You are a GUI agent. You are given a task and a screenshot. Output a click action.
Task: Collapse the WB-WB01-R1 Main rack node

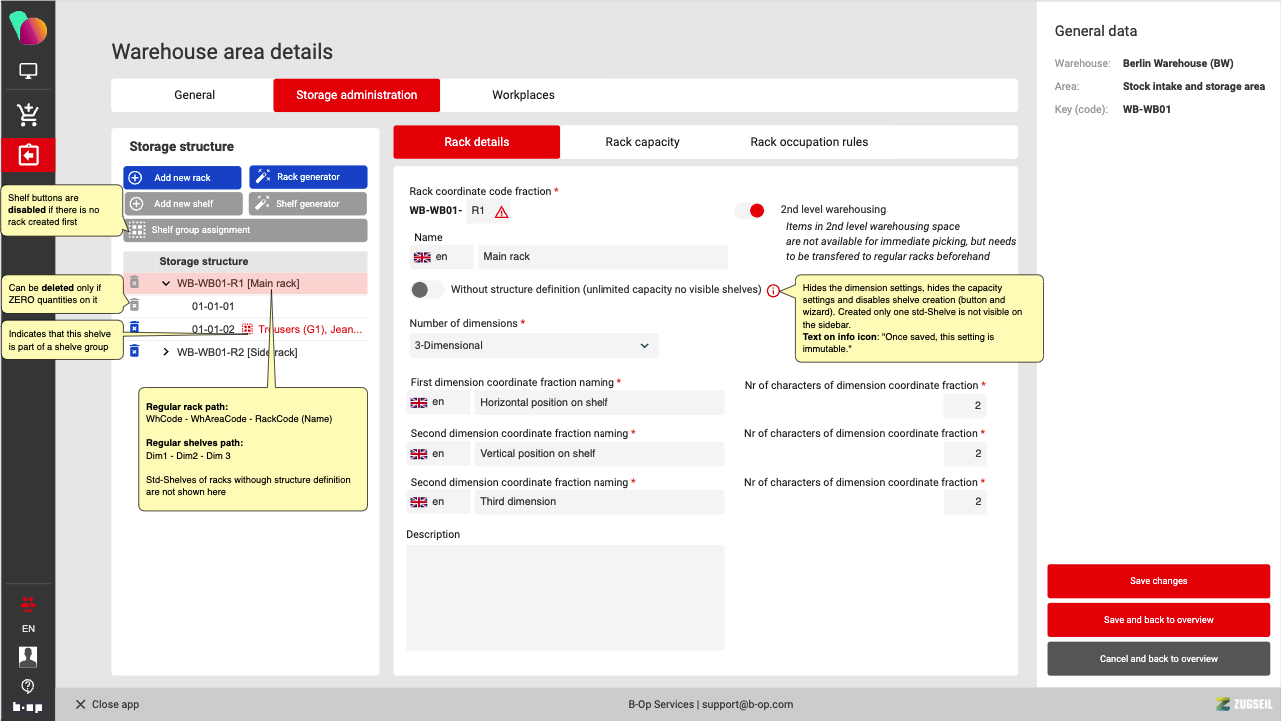pos(166,284)
